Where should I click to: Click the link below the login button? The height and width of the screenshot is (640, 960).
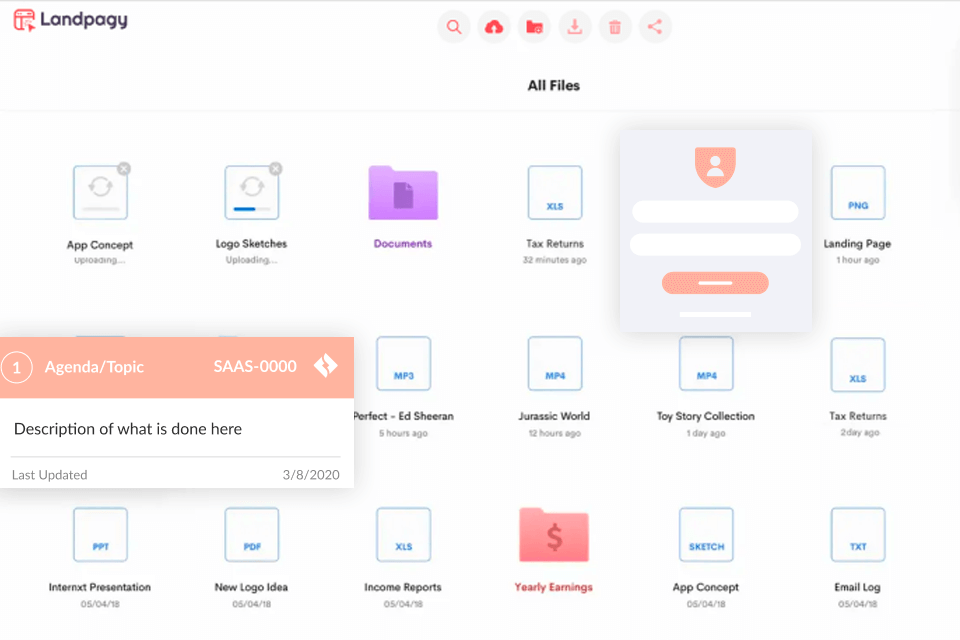coord(715,314)
